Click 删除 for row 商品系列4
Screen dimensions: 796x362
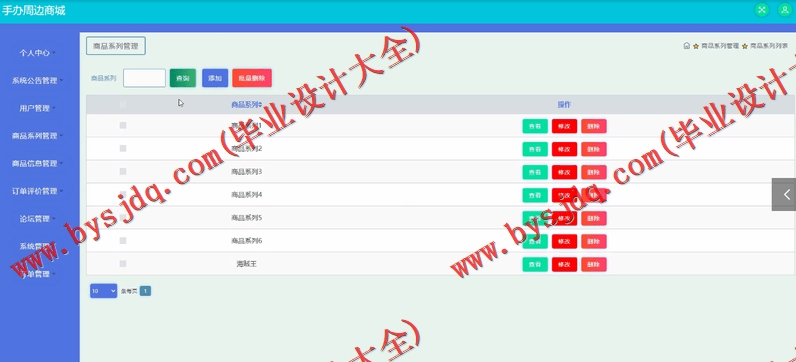coord(594,195)
